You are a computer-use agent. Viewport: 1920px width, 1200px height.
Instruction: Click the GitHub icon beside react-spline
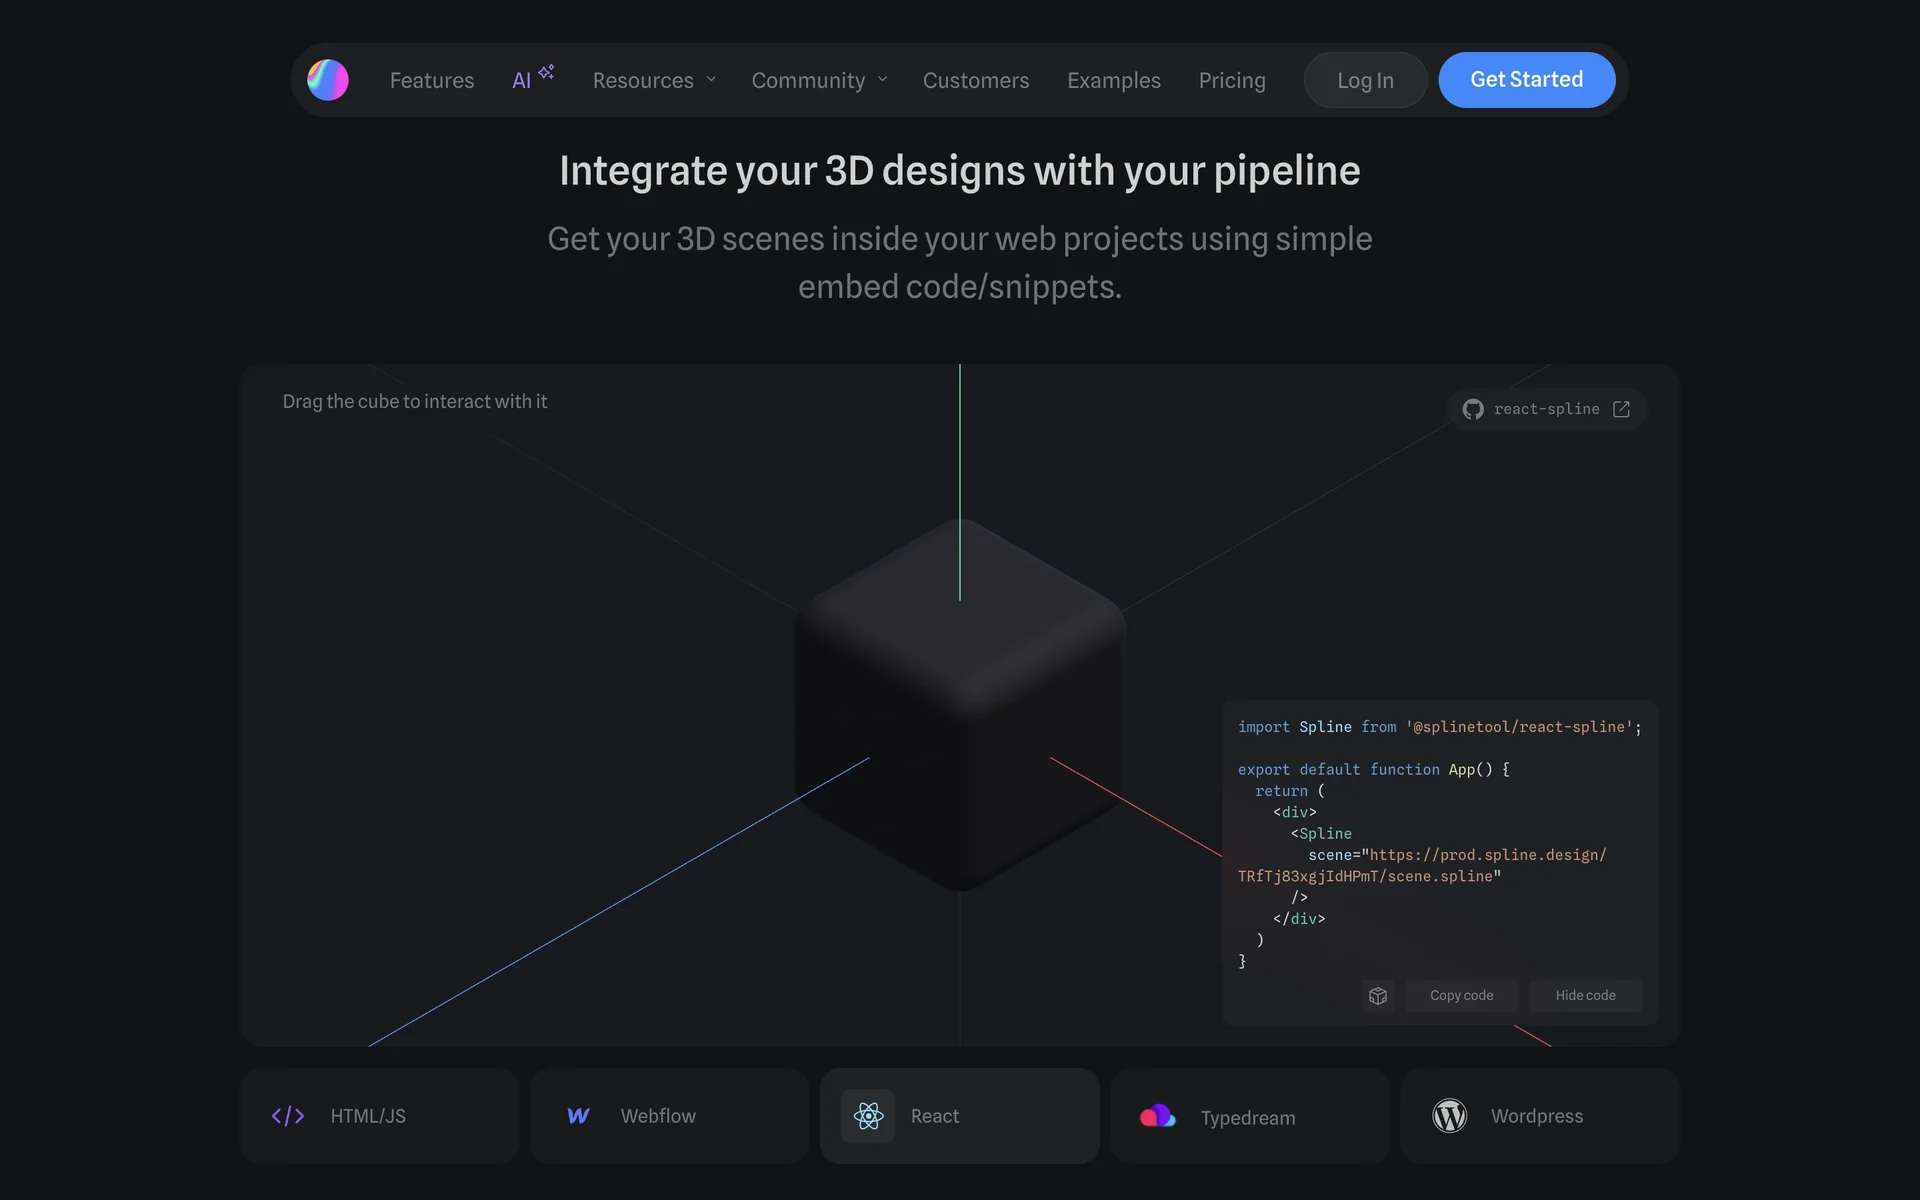click(1473, 409)
